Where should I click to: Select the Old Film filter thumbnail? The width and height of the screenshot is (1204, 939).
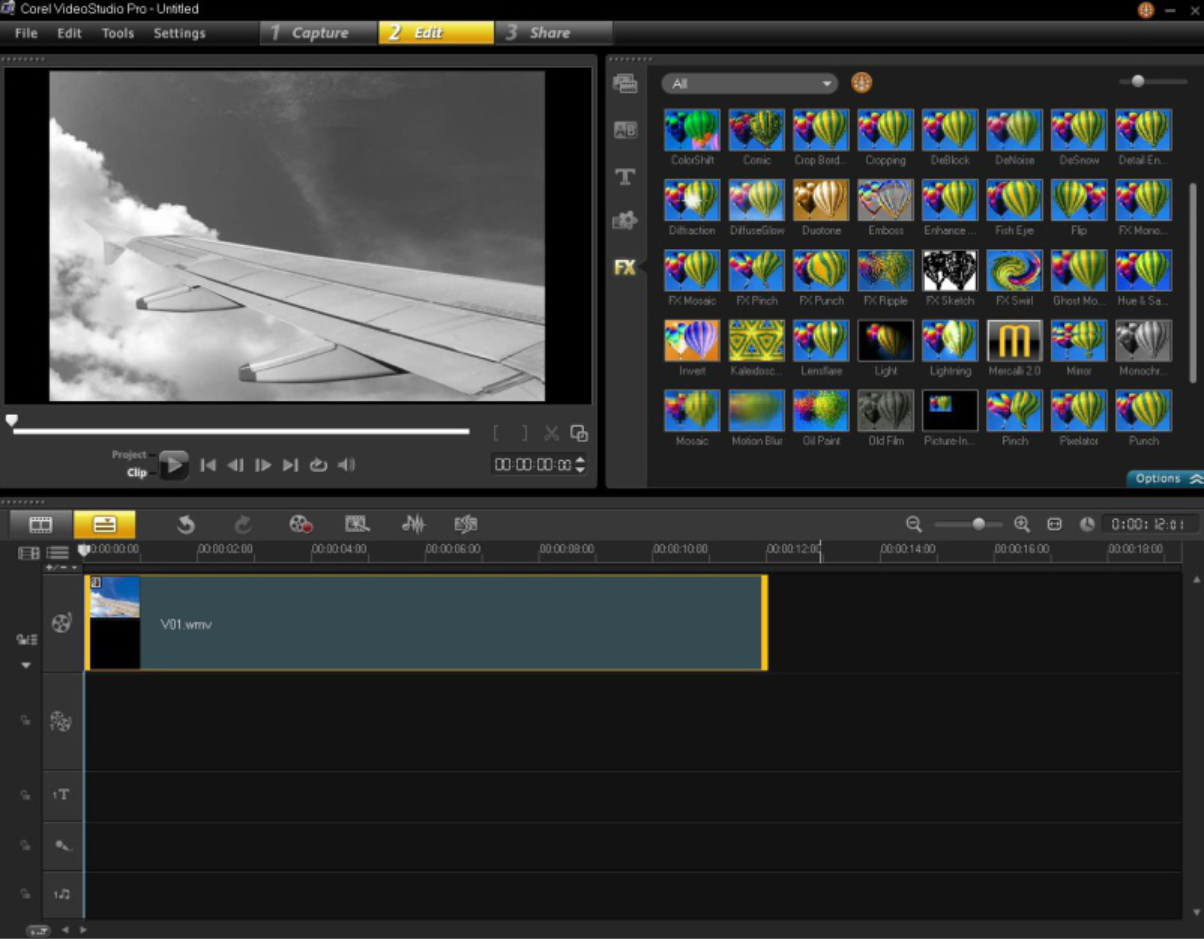coord(885,411)
